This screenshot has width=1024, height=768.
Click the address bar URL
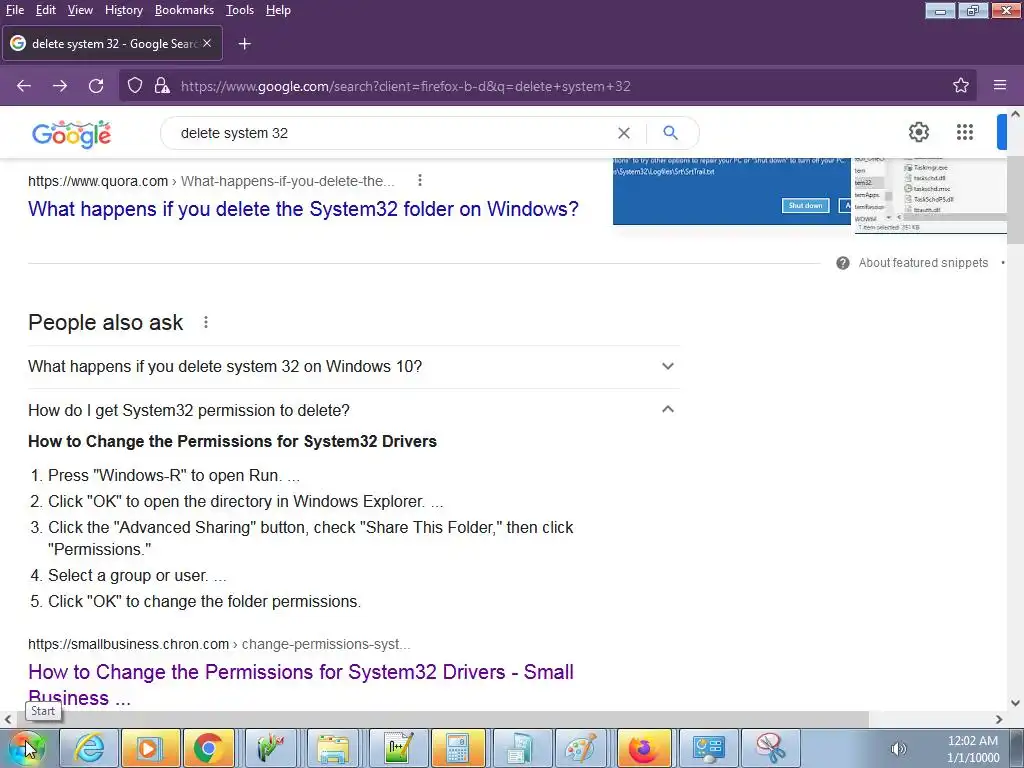pos(405,86)
